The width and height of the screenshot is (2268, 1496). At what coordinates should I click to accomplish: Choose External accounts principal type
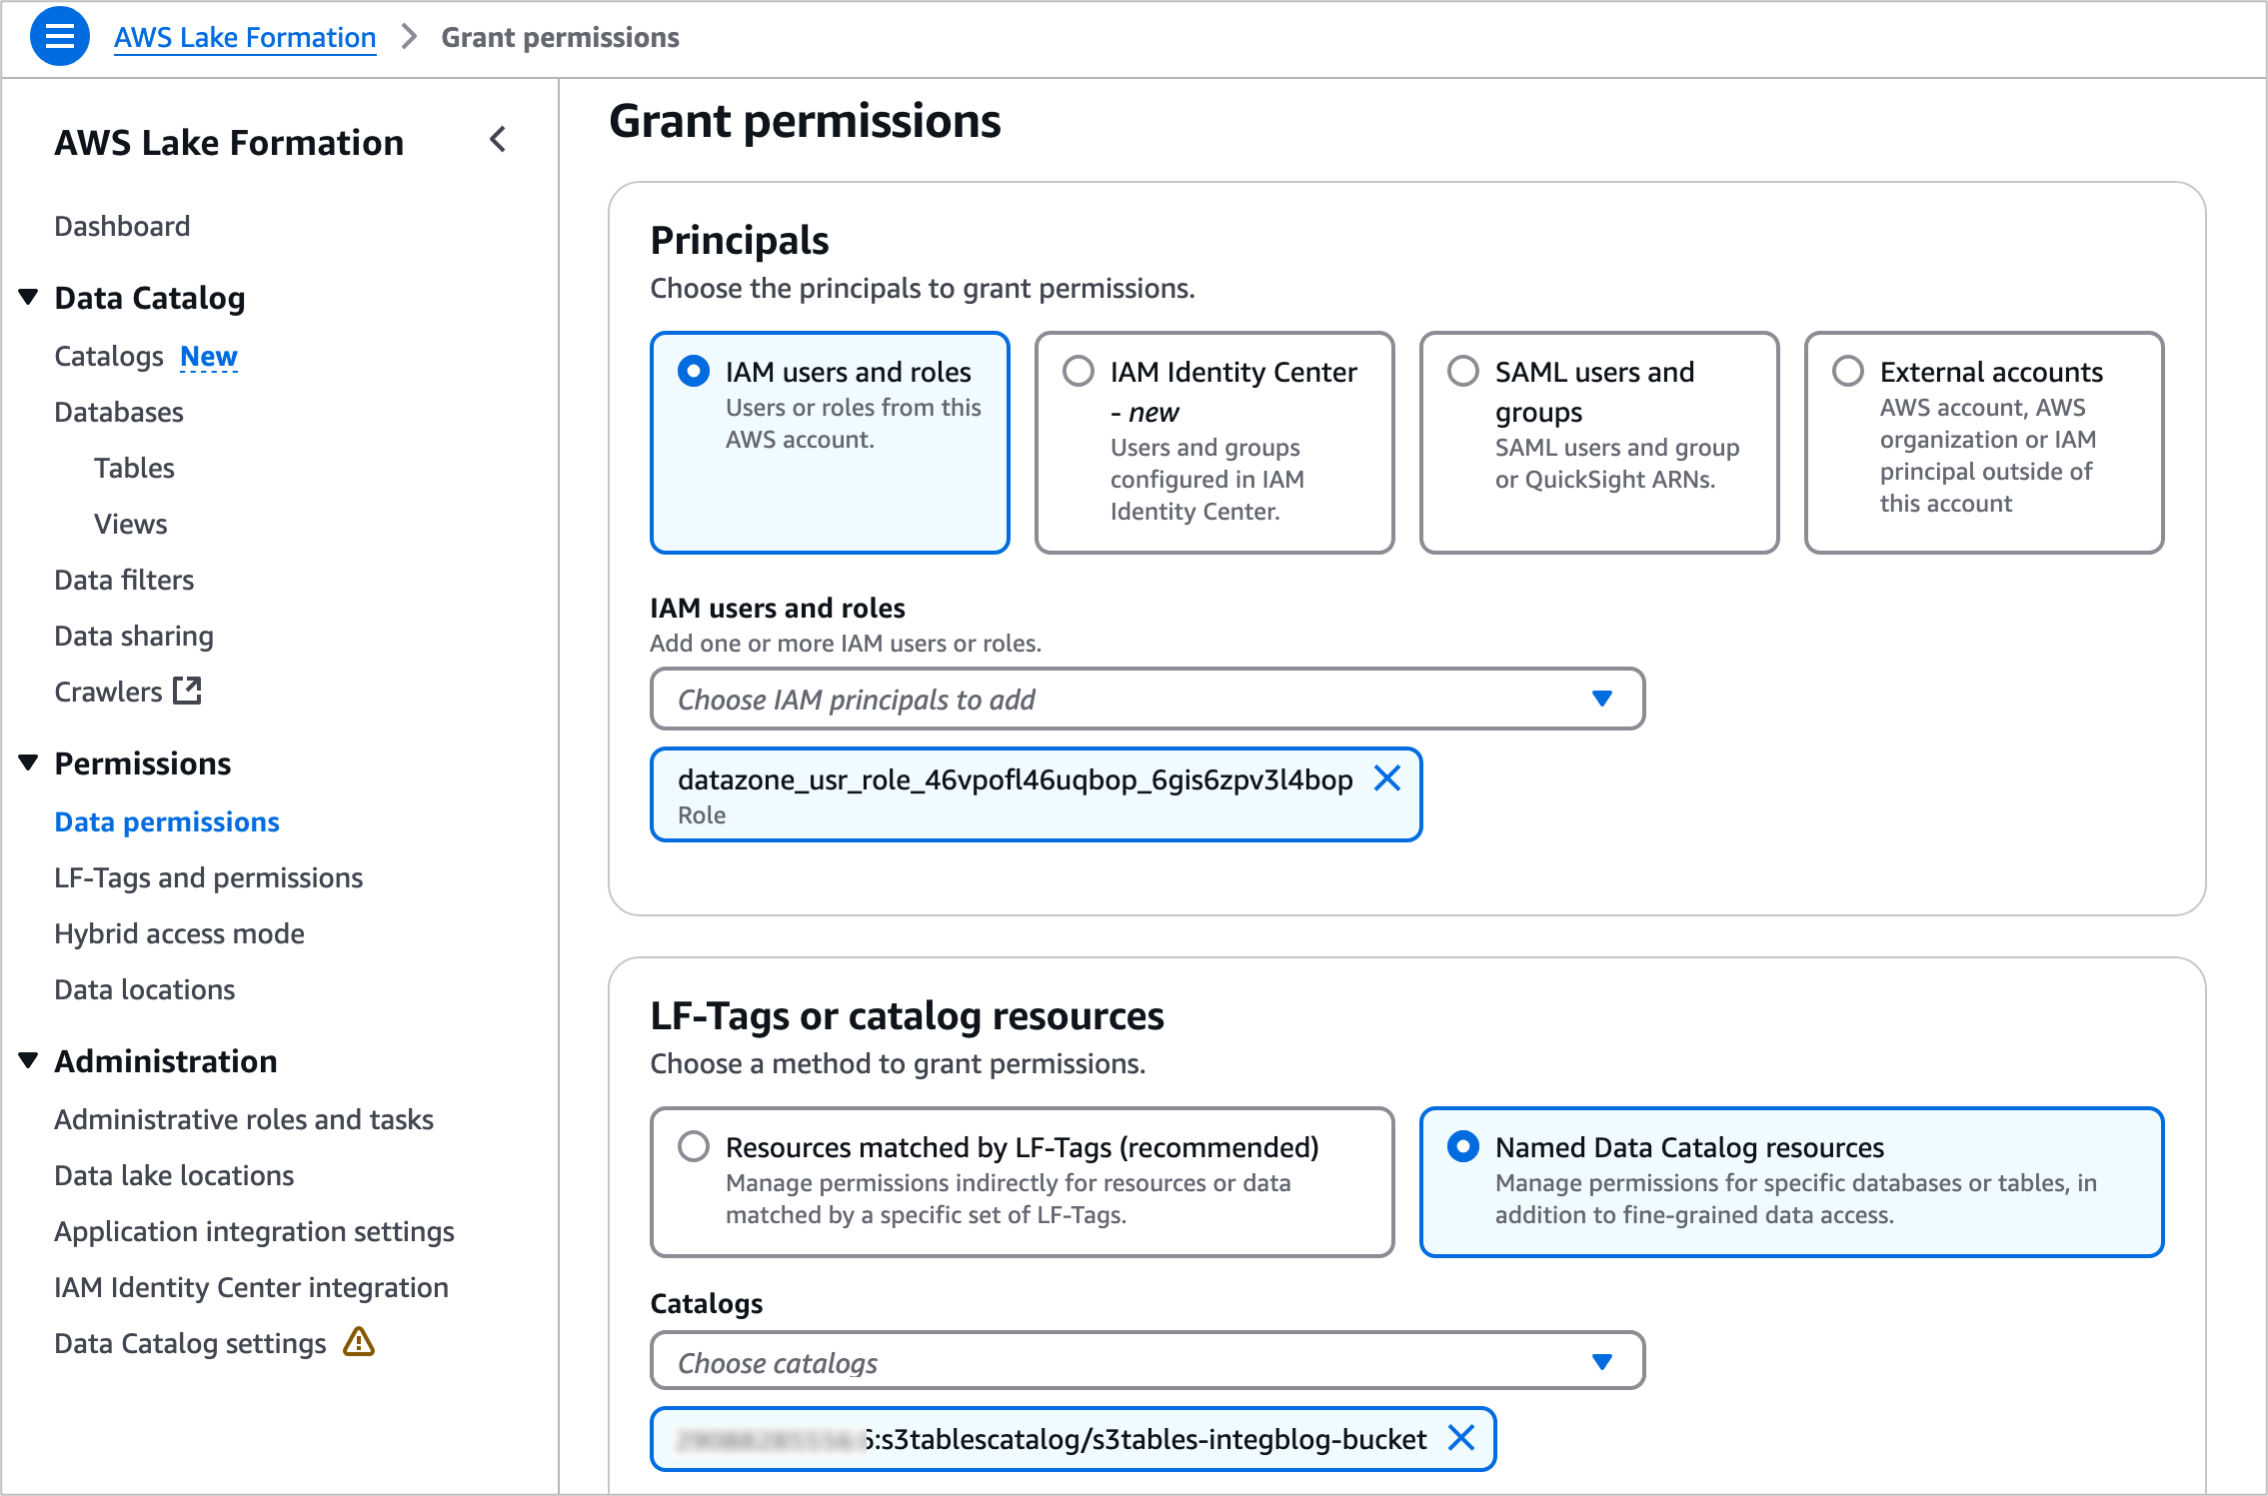pyautogui.click(x=1848, y=371)
